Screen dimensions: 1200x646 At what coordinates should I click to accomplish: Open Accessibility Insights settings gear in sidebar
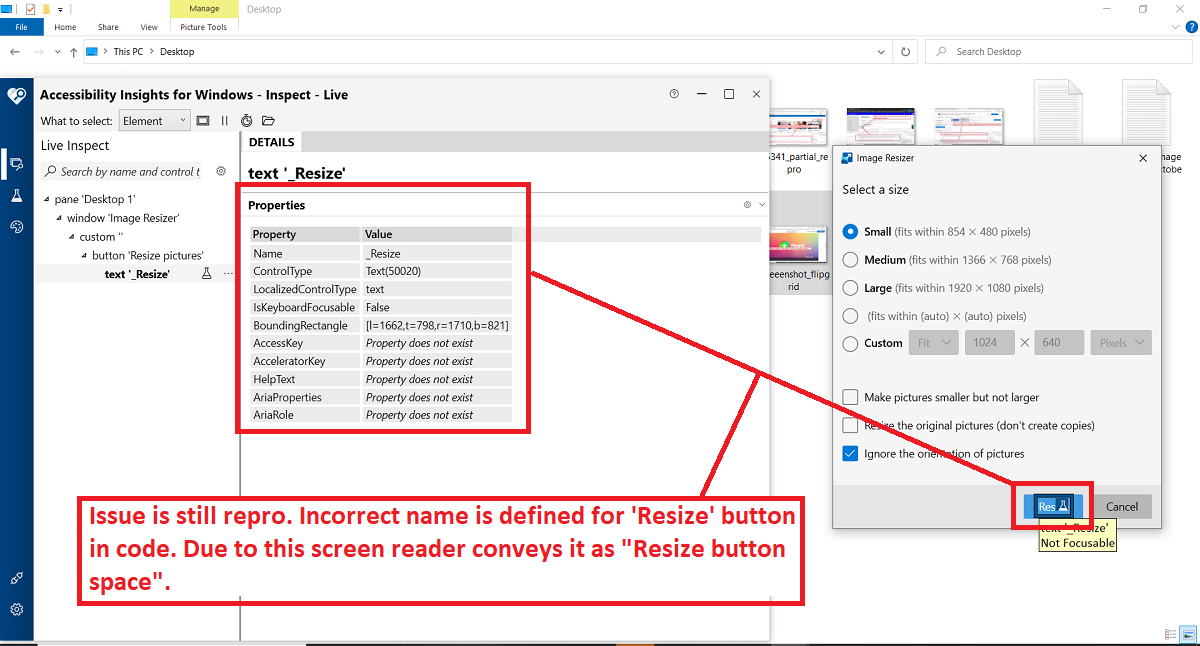16,609
